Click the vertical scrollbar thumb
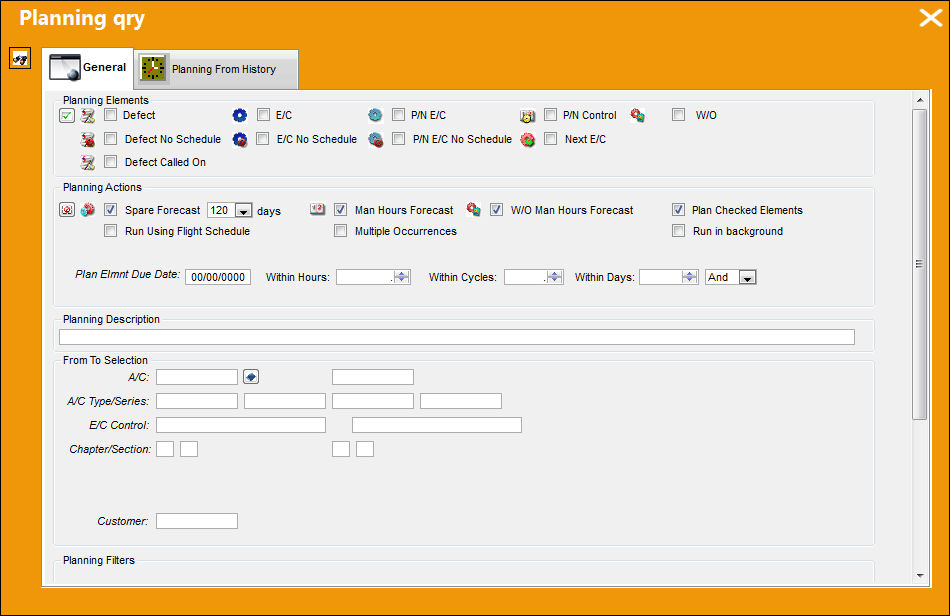The image size is (950, 616). 920,264
